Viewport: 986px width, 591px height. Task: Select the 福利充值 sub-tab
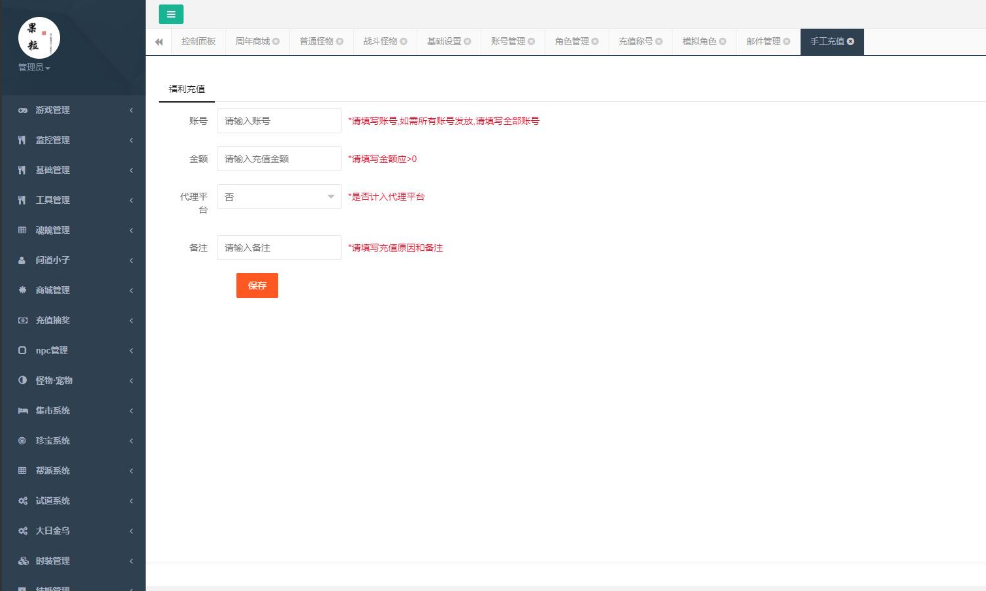187,89
